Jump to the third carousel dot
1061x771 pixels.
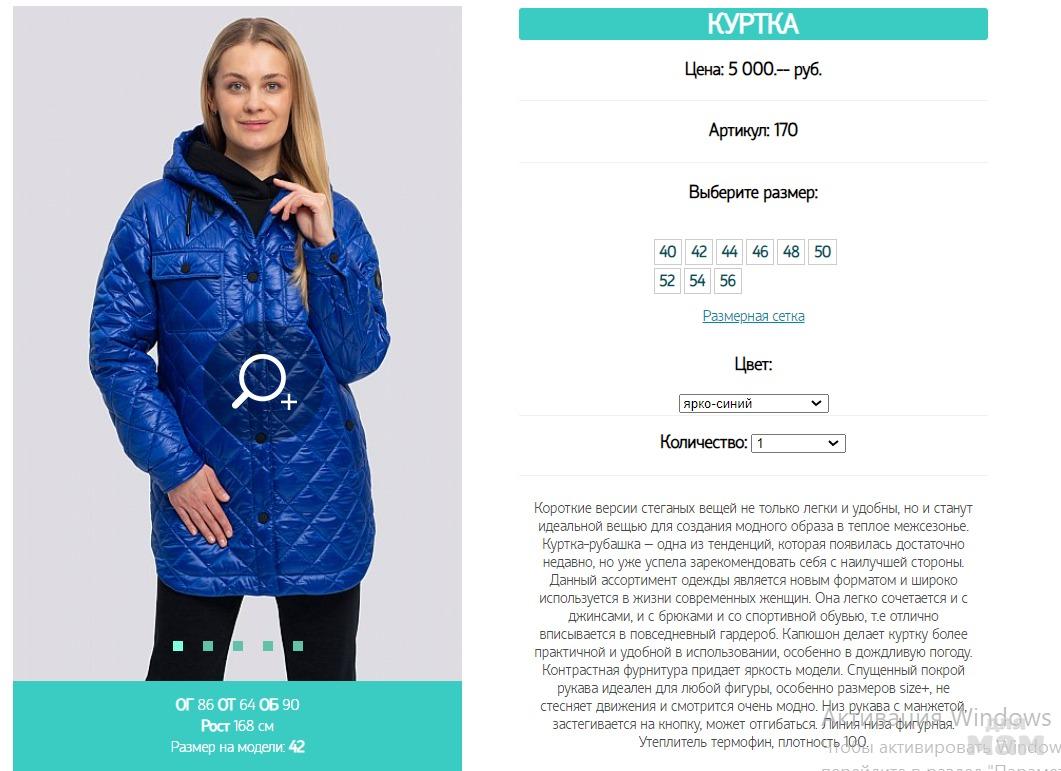coord(238,646)
